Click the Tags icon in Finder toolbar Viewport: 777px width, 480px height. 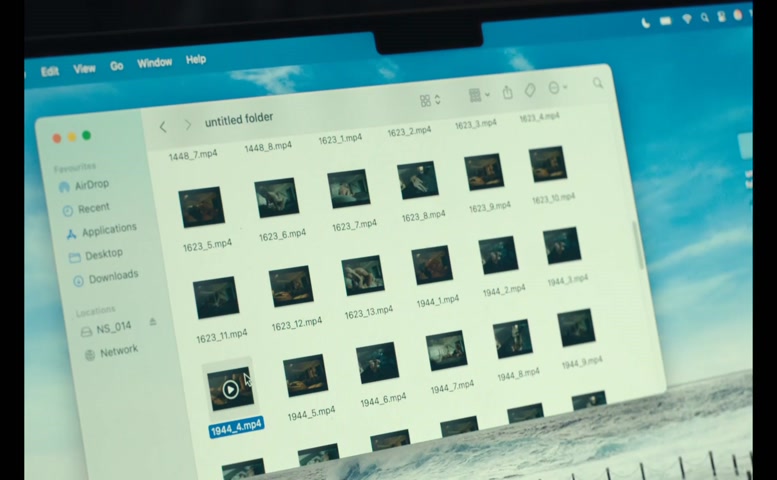click(x=530, y=90)
